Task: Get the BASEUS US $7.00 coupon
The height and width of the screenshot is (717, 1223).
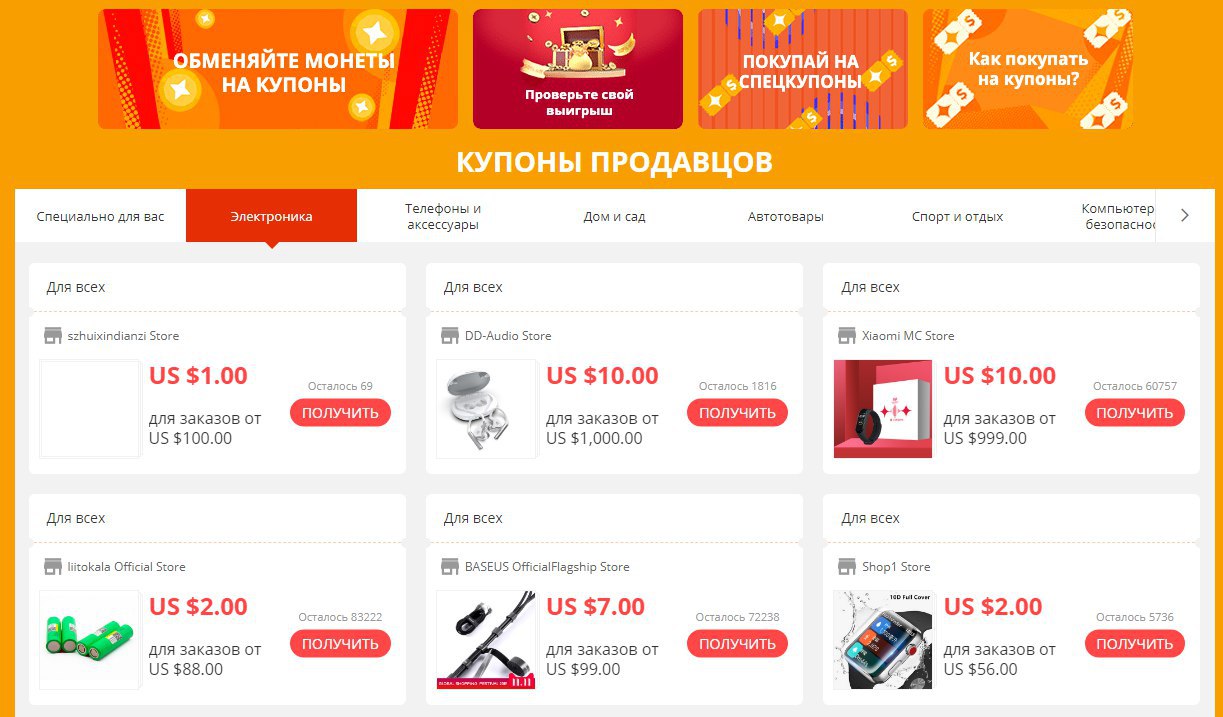Action: click(x=737, y=643)
